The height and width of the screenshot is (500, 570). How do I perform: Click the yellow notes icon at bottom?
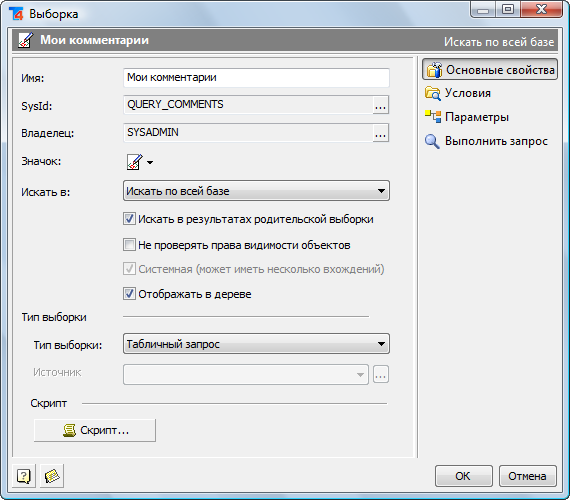pyautogui.click(x=52, y=476)
